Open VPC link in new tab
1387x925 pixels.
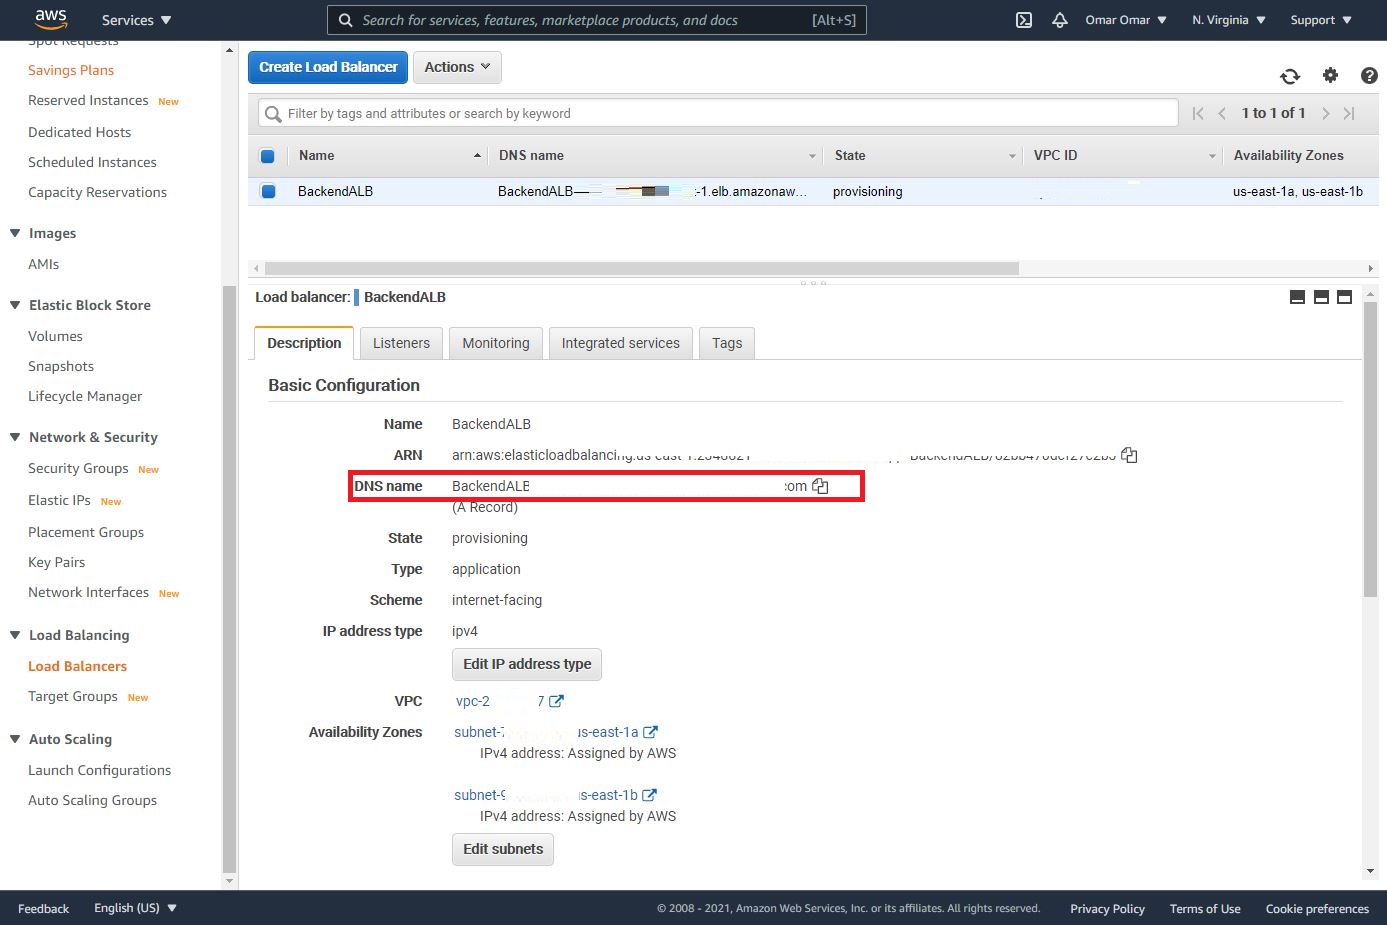click(556, 701)
